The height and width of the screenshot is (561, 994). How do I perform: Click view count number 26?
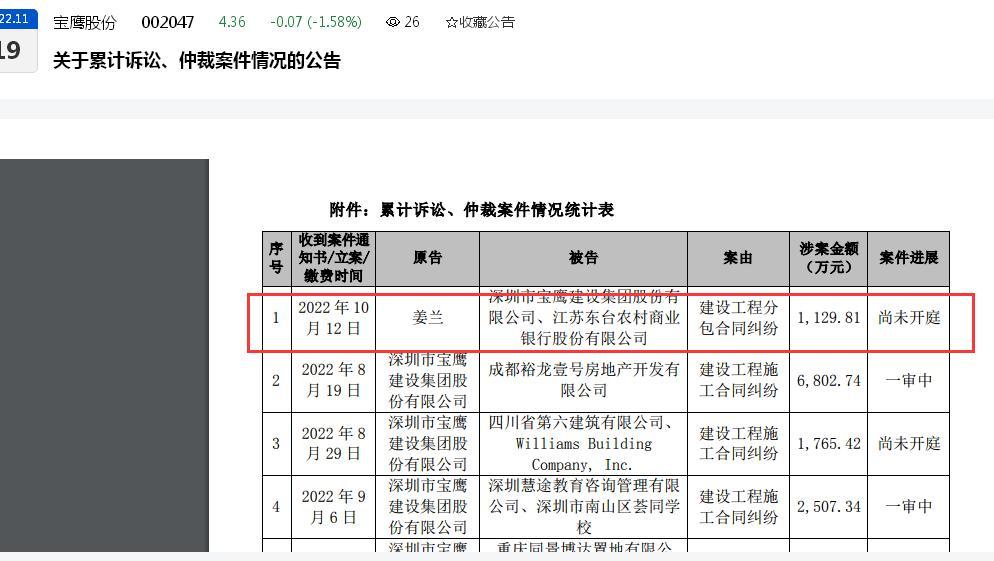click(x=412, y=22)
